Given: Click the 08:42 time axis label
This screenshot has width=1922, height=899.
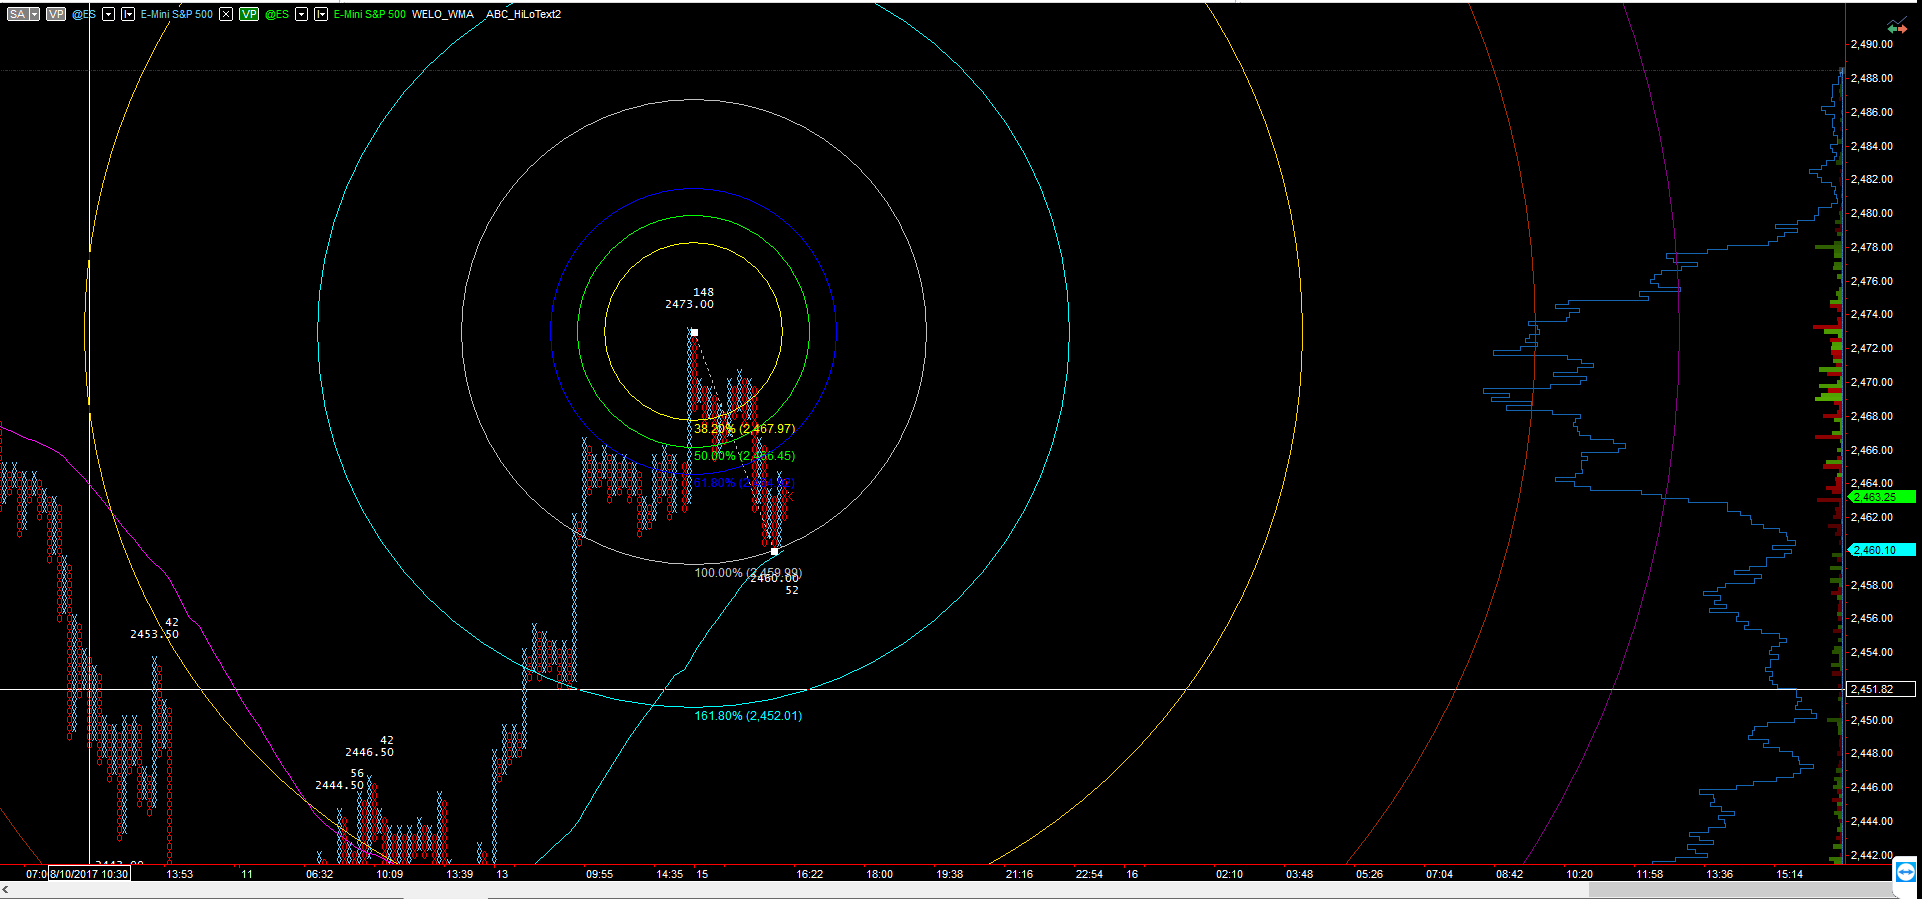Looking at the screenshot, I should click(1509, 874).
